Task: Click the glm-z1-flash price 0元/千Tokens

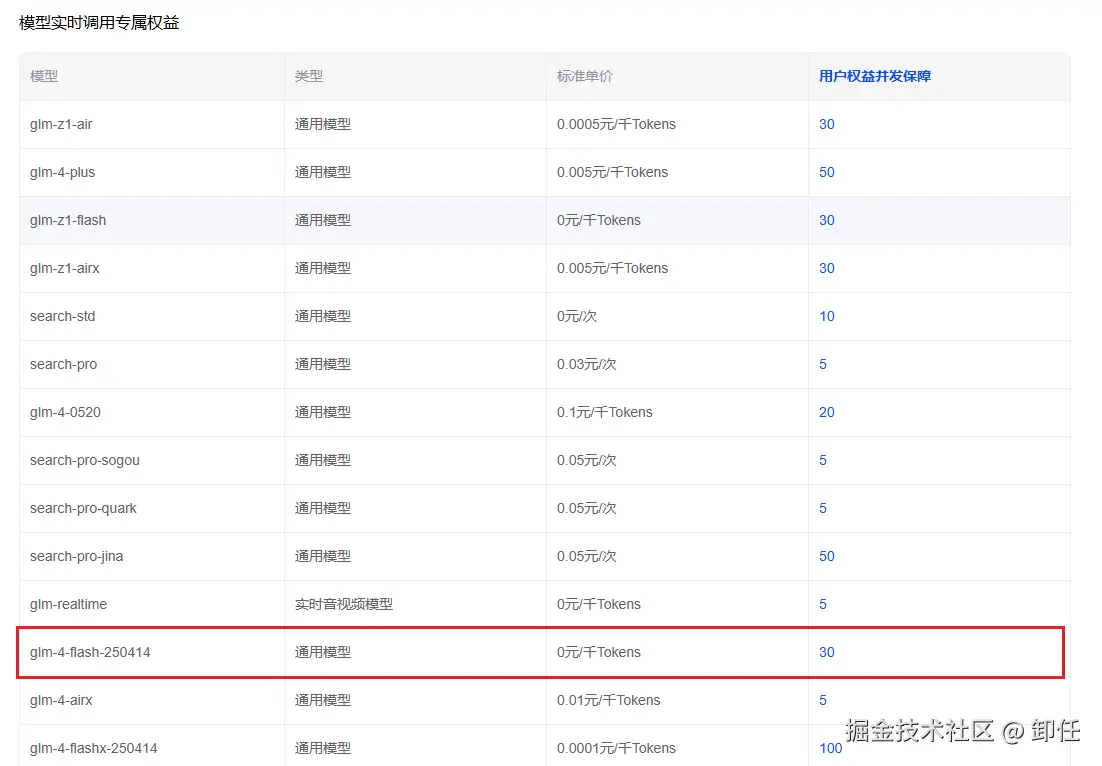Action: tap(599, 220)
